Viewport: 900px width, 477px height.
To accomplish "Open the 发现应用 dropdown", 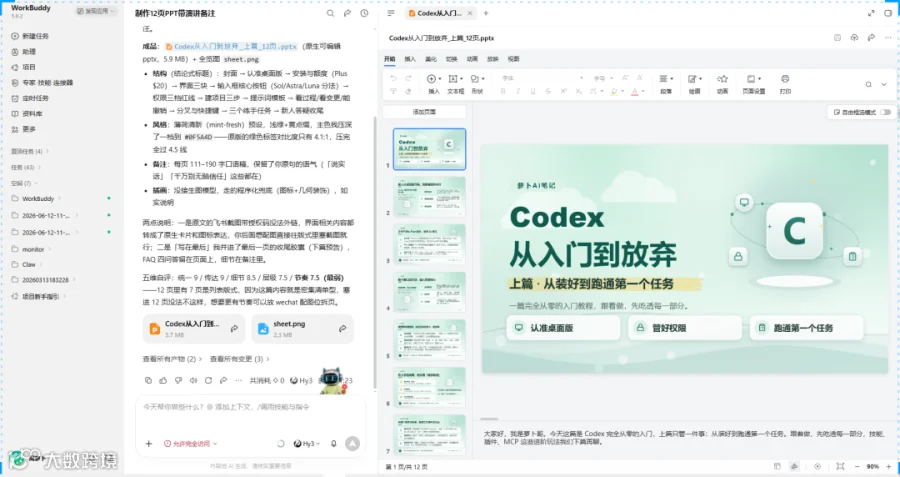I will click(x=95, y=11).
